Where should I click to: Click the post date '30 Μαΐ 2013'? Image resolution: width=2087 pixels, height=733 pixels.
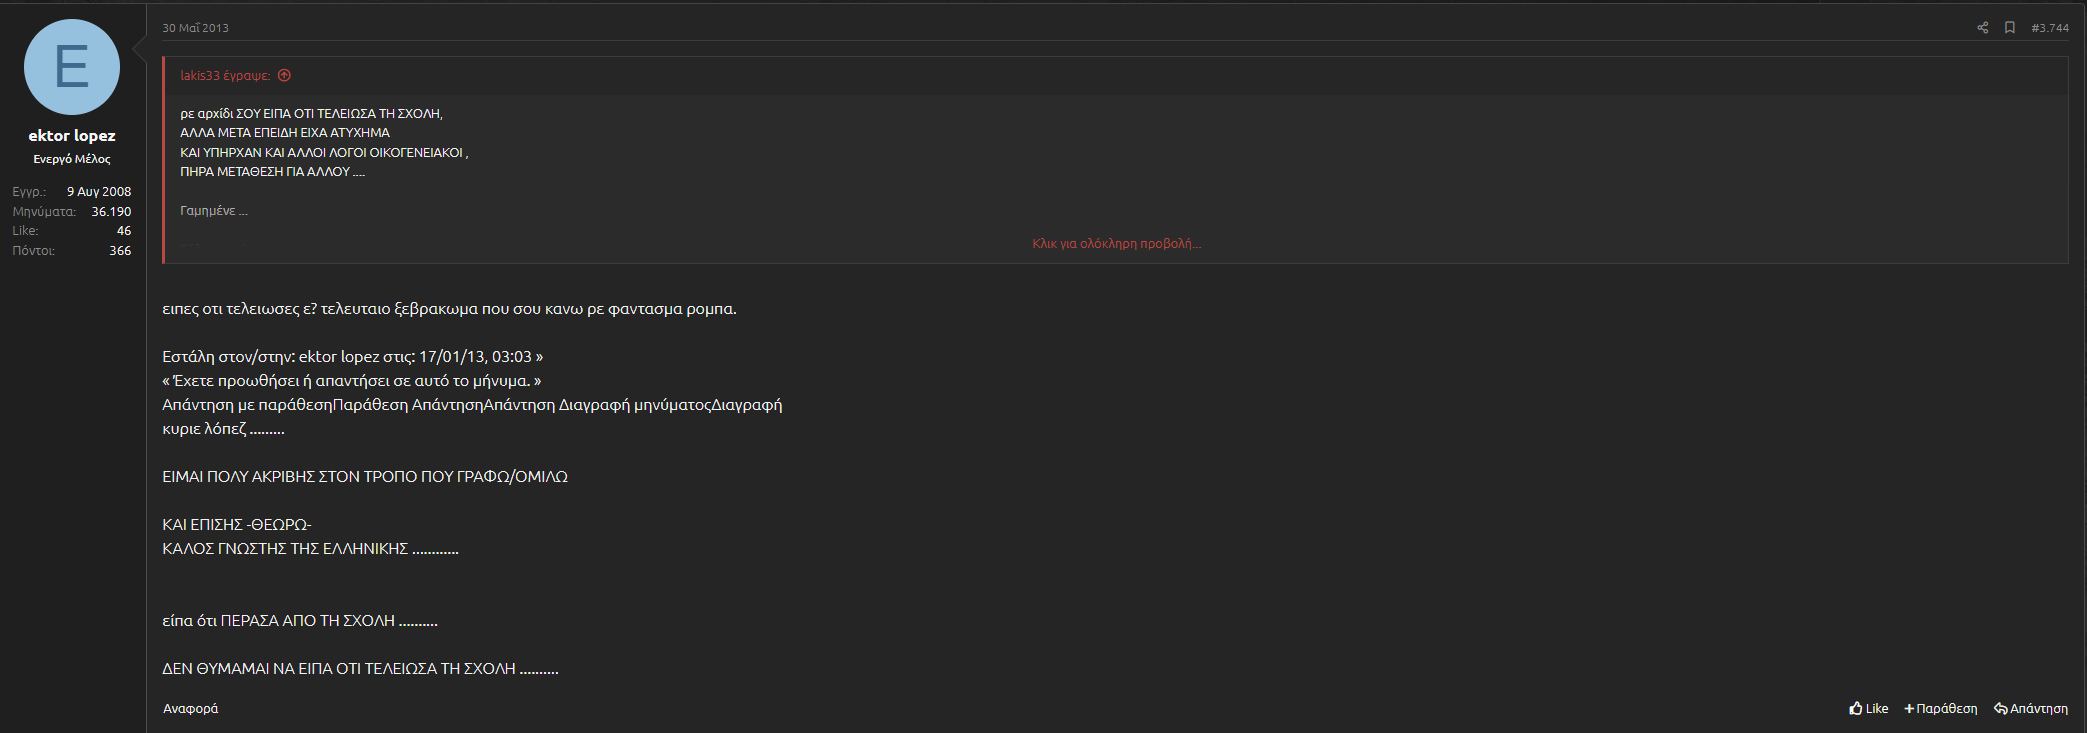pos(196,28)
